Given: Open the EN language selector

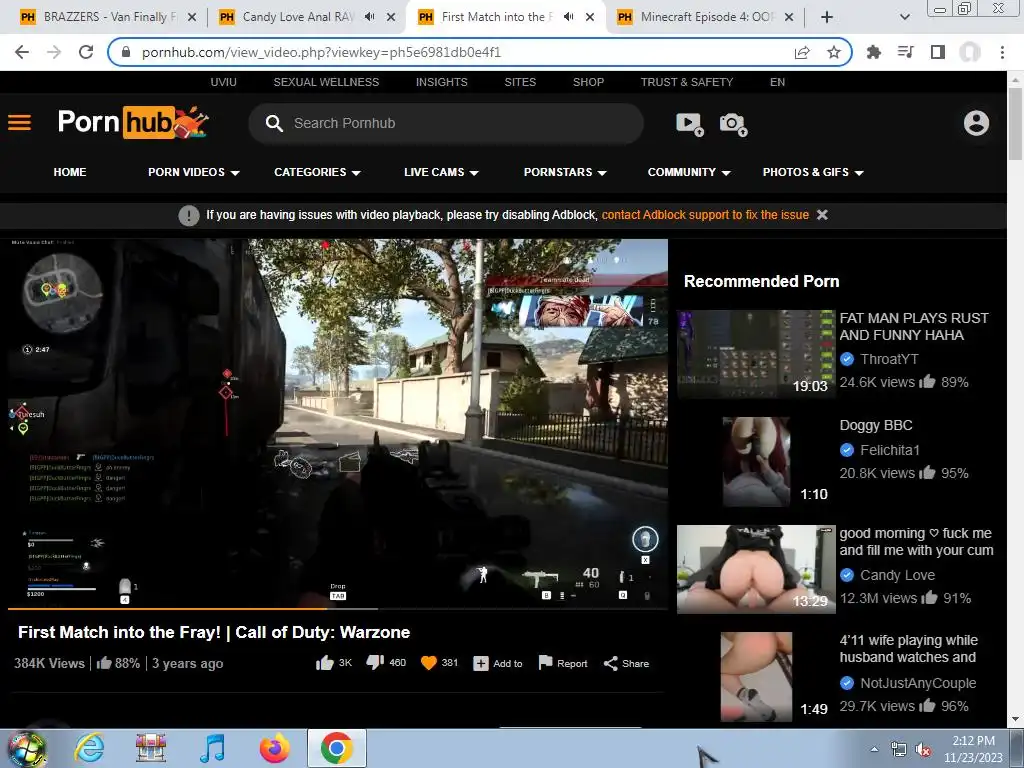Looking at the screenshot, I should point(777,82).
